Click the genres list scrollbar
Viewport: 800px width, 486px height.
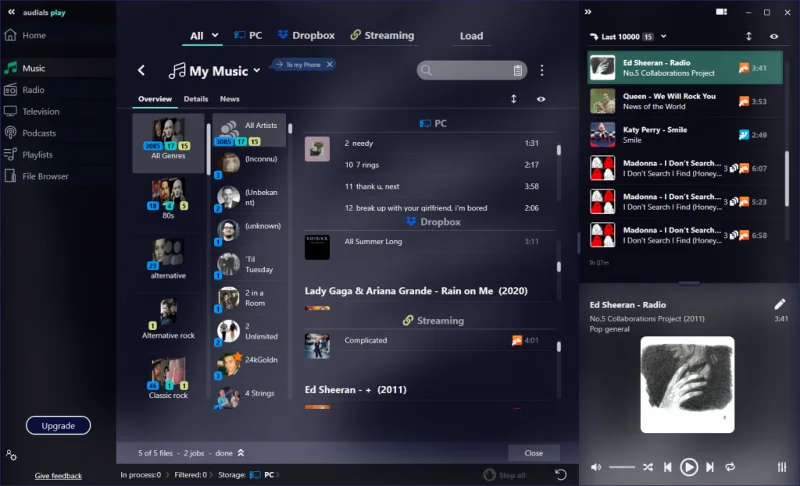pyautogui.click(x=208, y=149)
